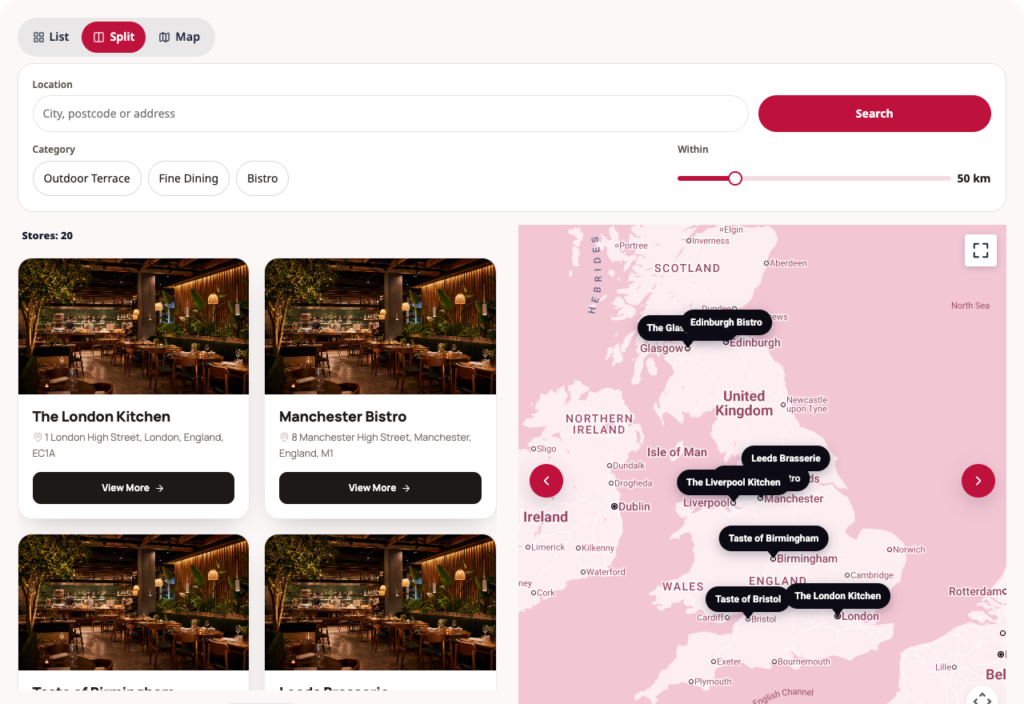Click the Taste of Bristol map marker
This screenshot has width=1024, height=704.
coord(748,600)
